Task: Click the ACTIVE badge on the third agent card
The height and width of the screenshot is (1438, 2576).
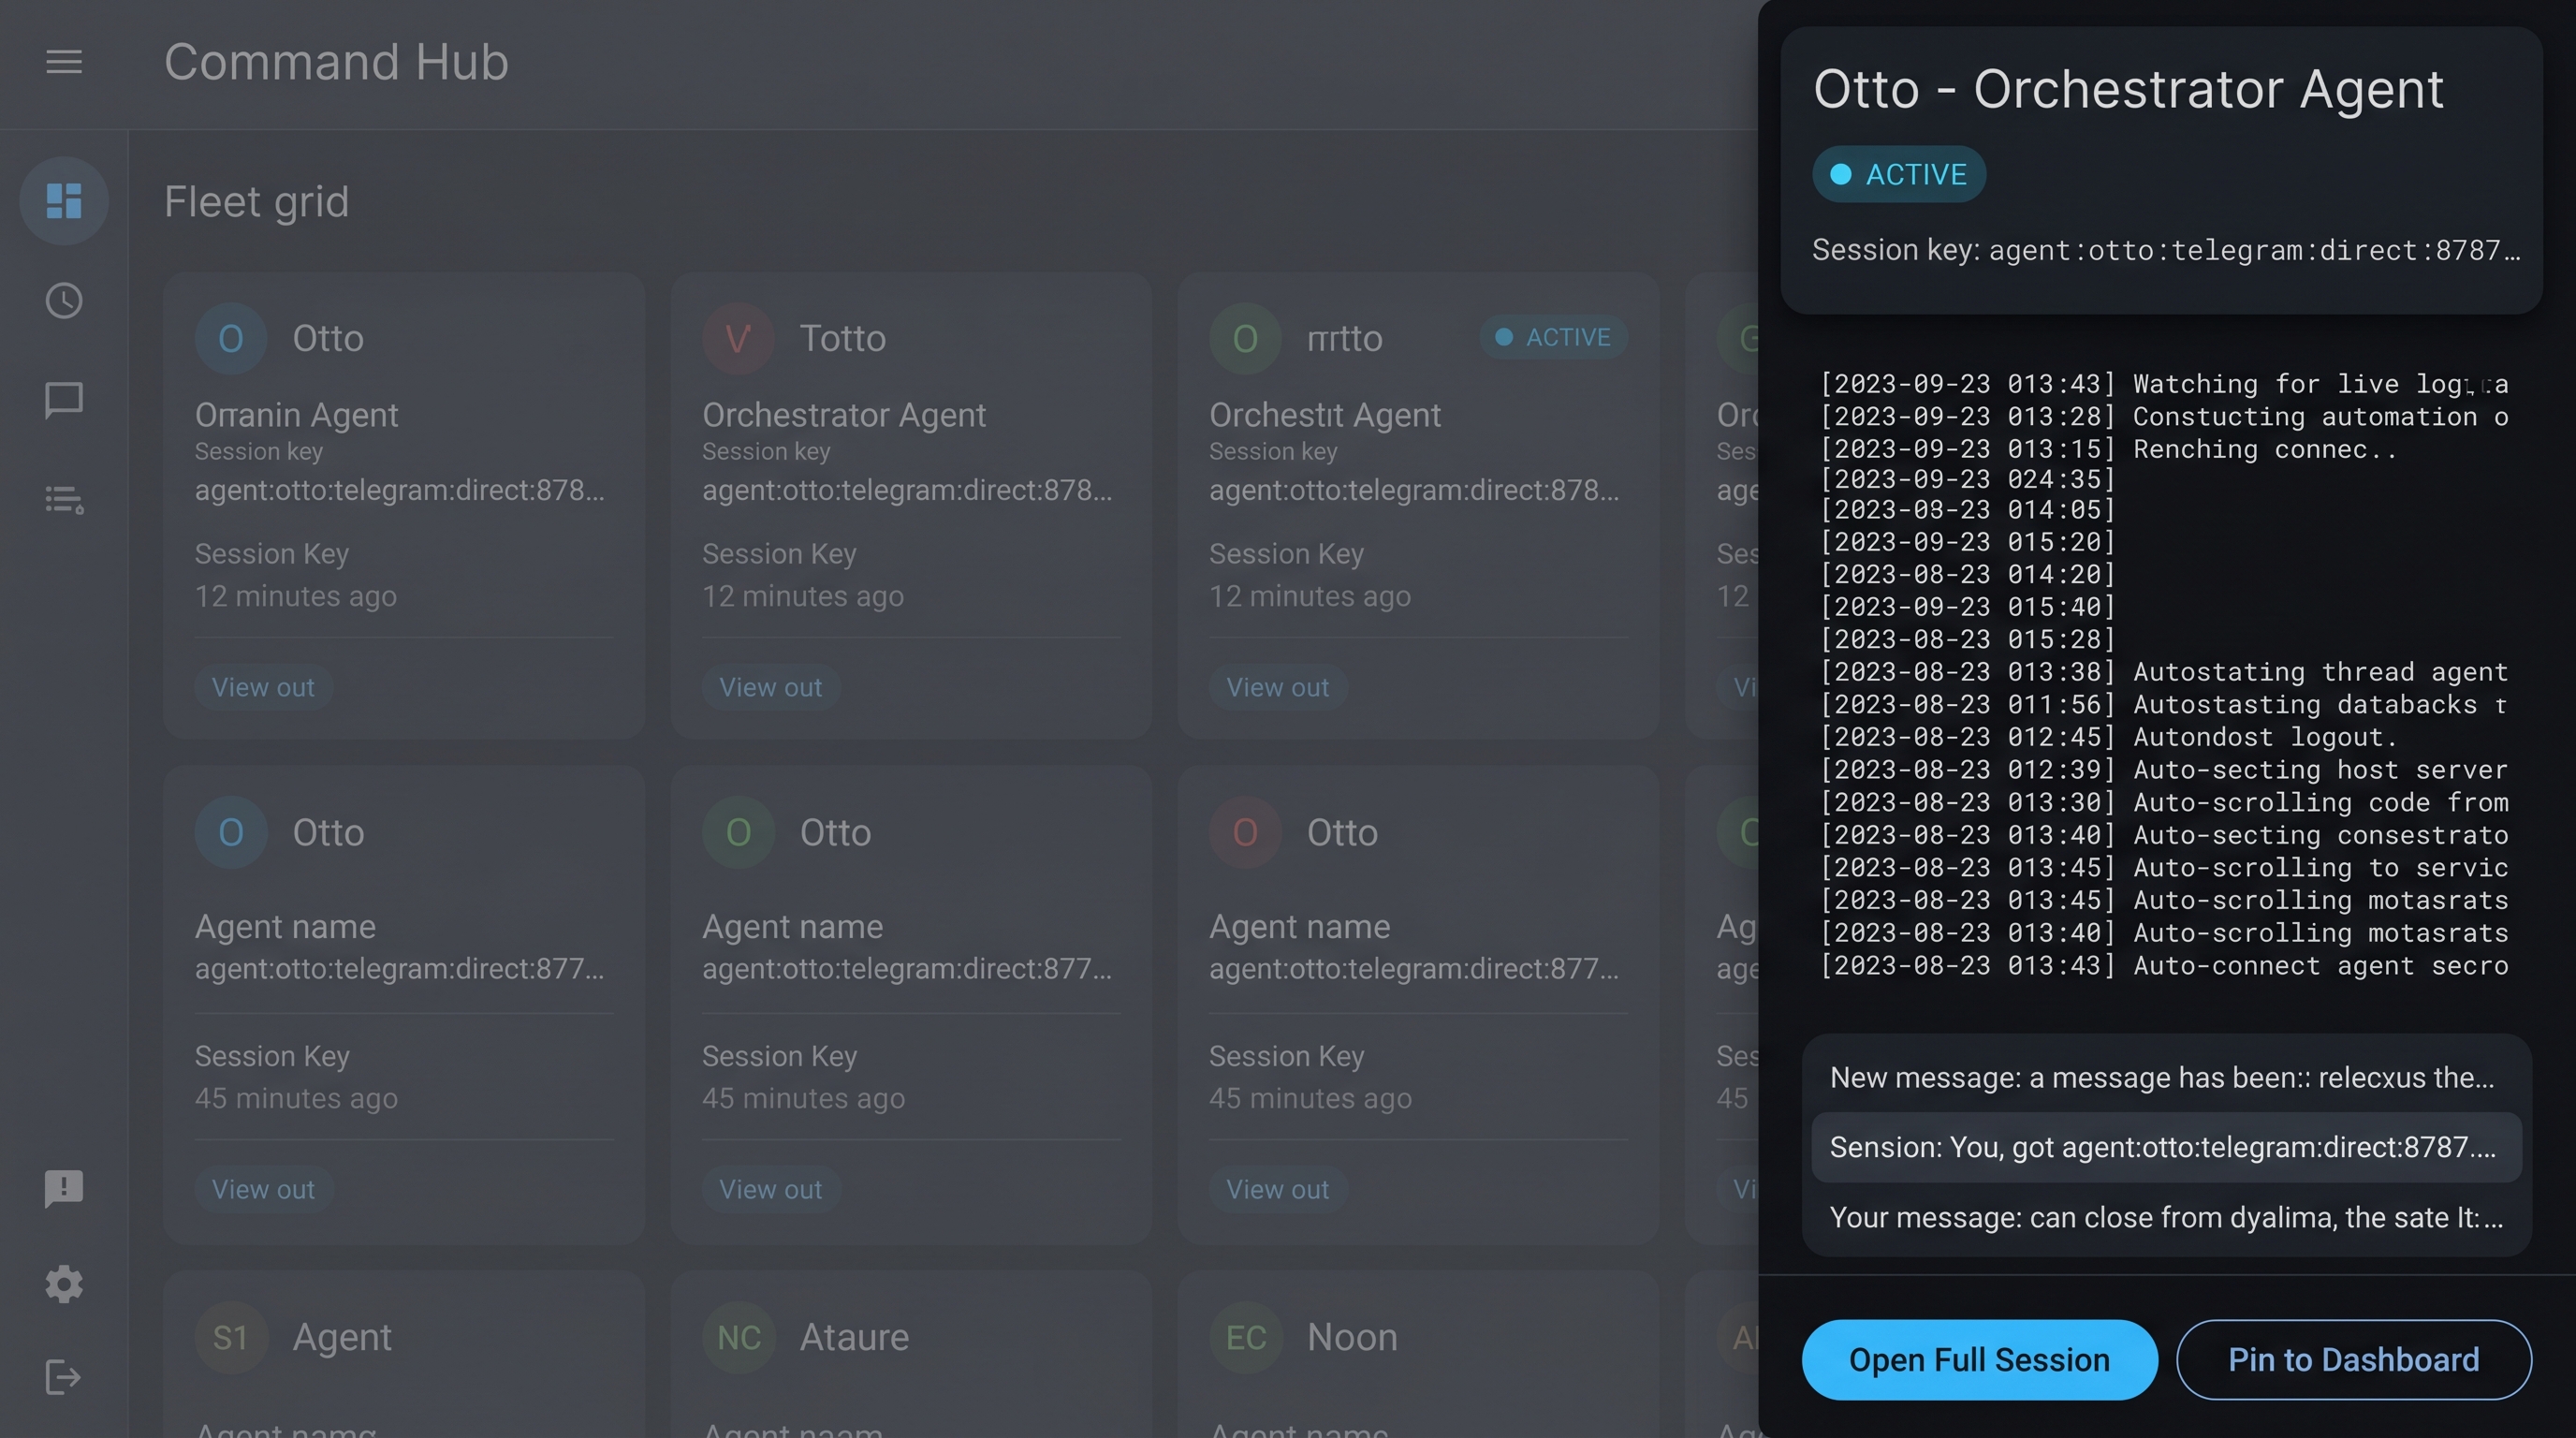Action: (x=1554, y=337)
